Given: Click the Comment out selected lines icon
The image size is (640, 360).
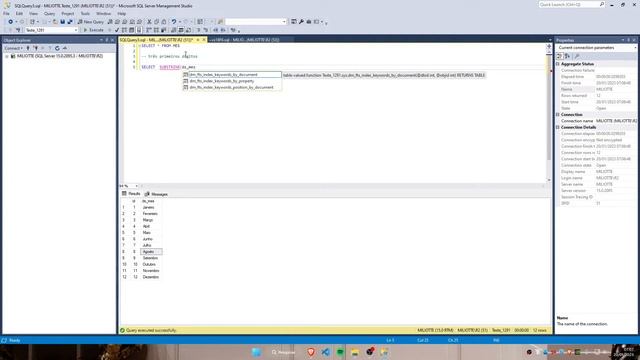Looking at the screenshot, I should 199,30.
